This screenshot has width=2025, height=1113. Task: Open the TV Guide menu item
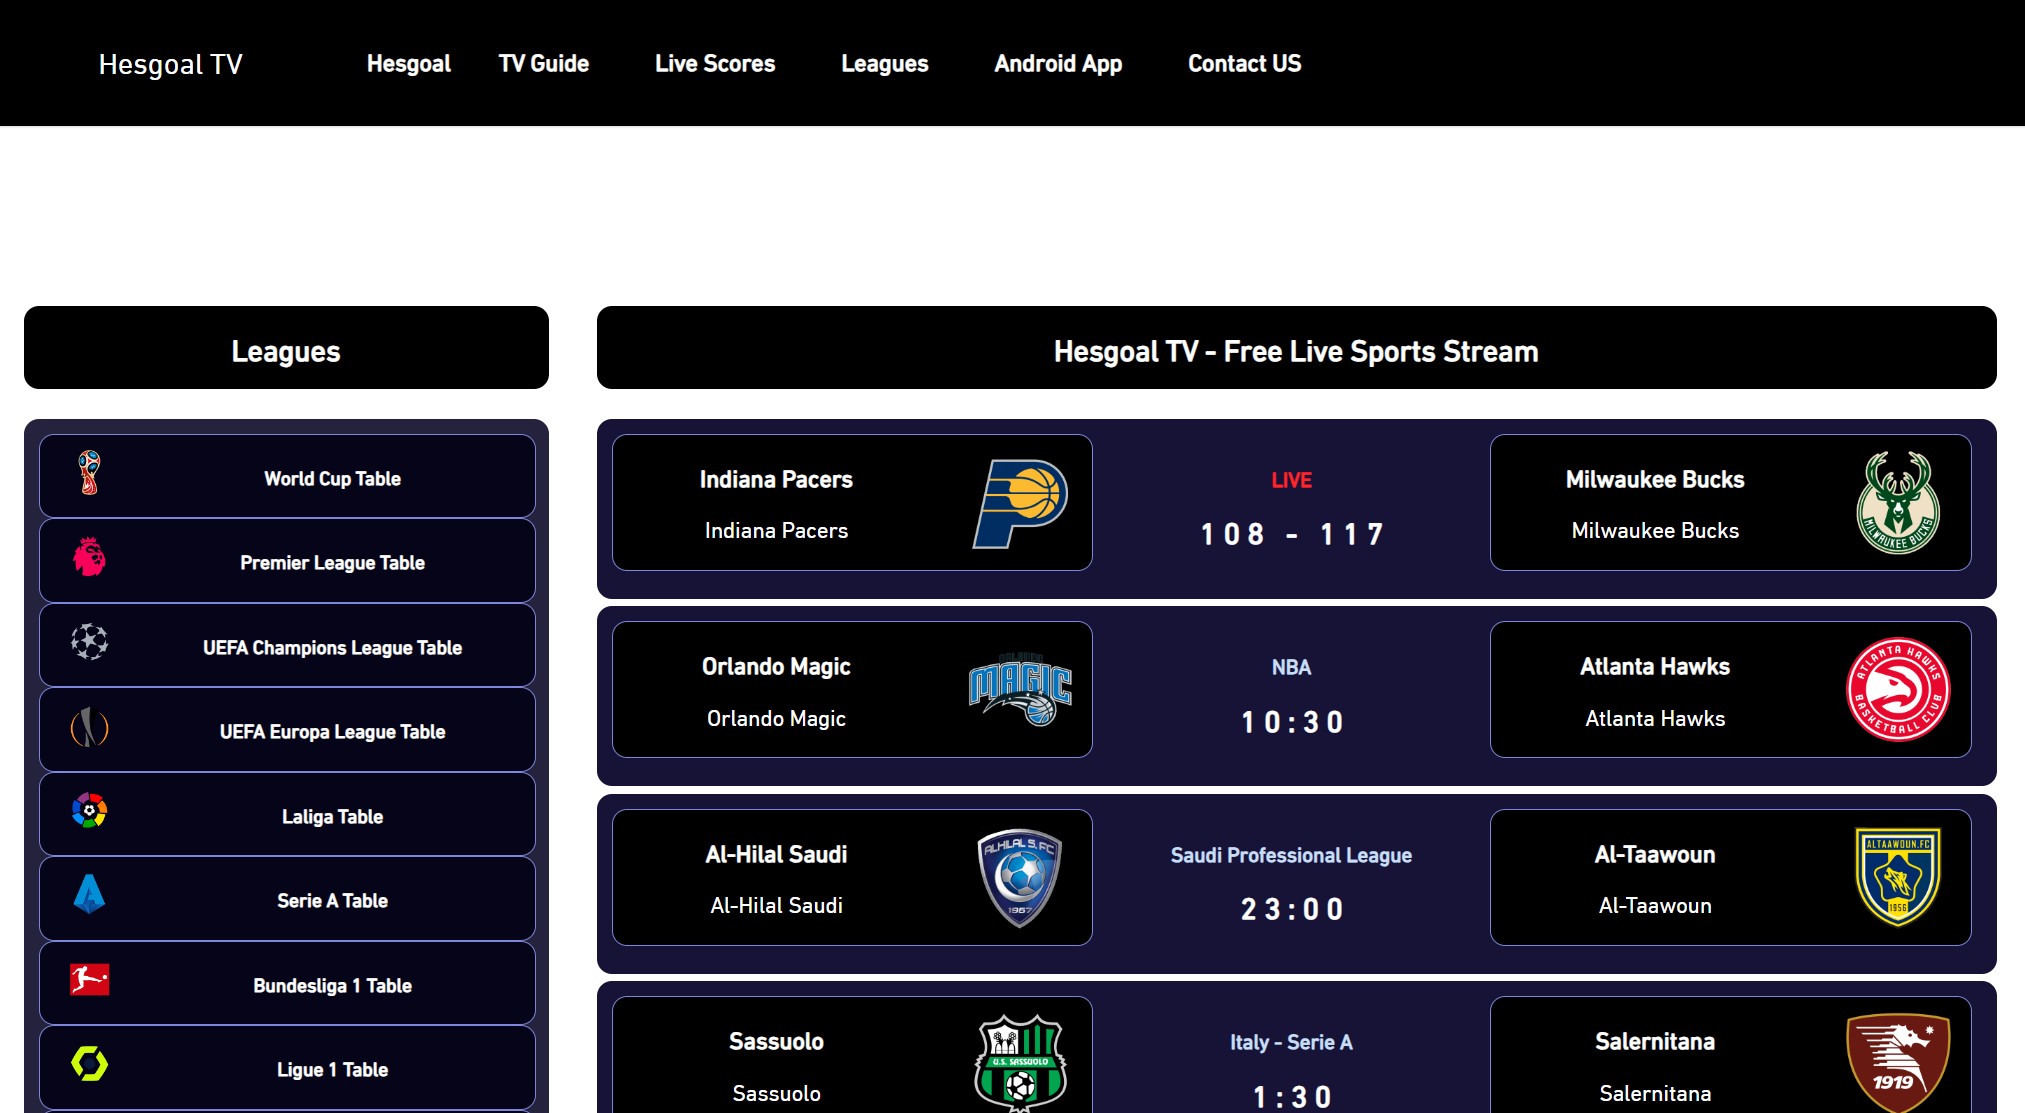click(x=544, y=64)
